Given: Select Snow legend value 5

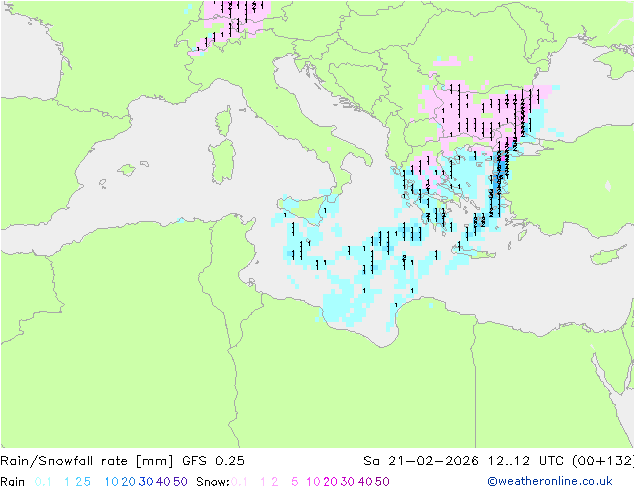Looking at the screenshot, I should (x=295, y=482).
